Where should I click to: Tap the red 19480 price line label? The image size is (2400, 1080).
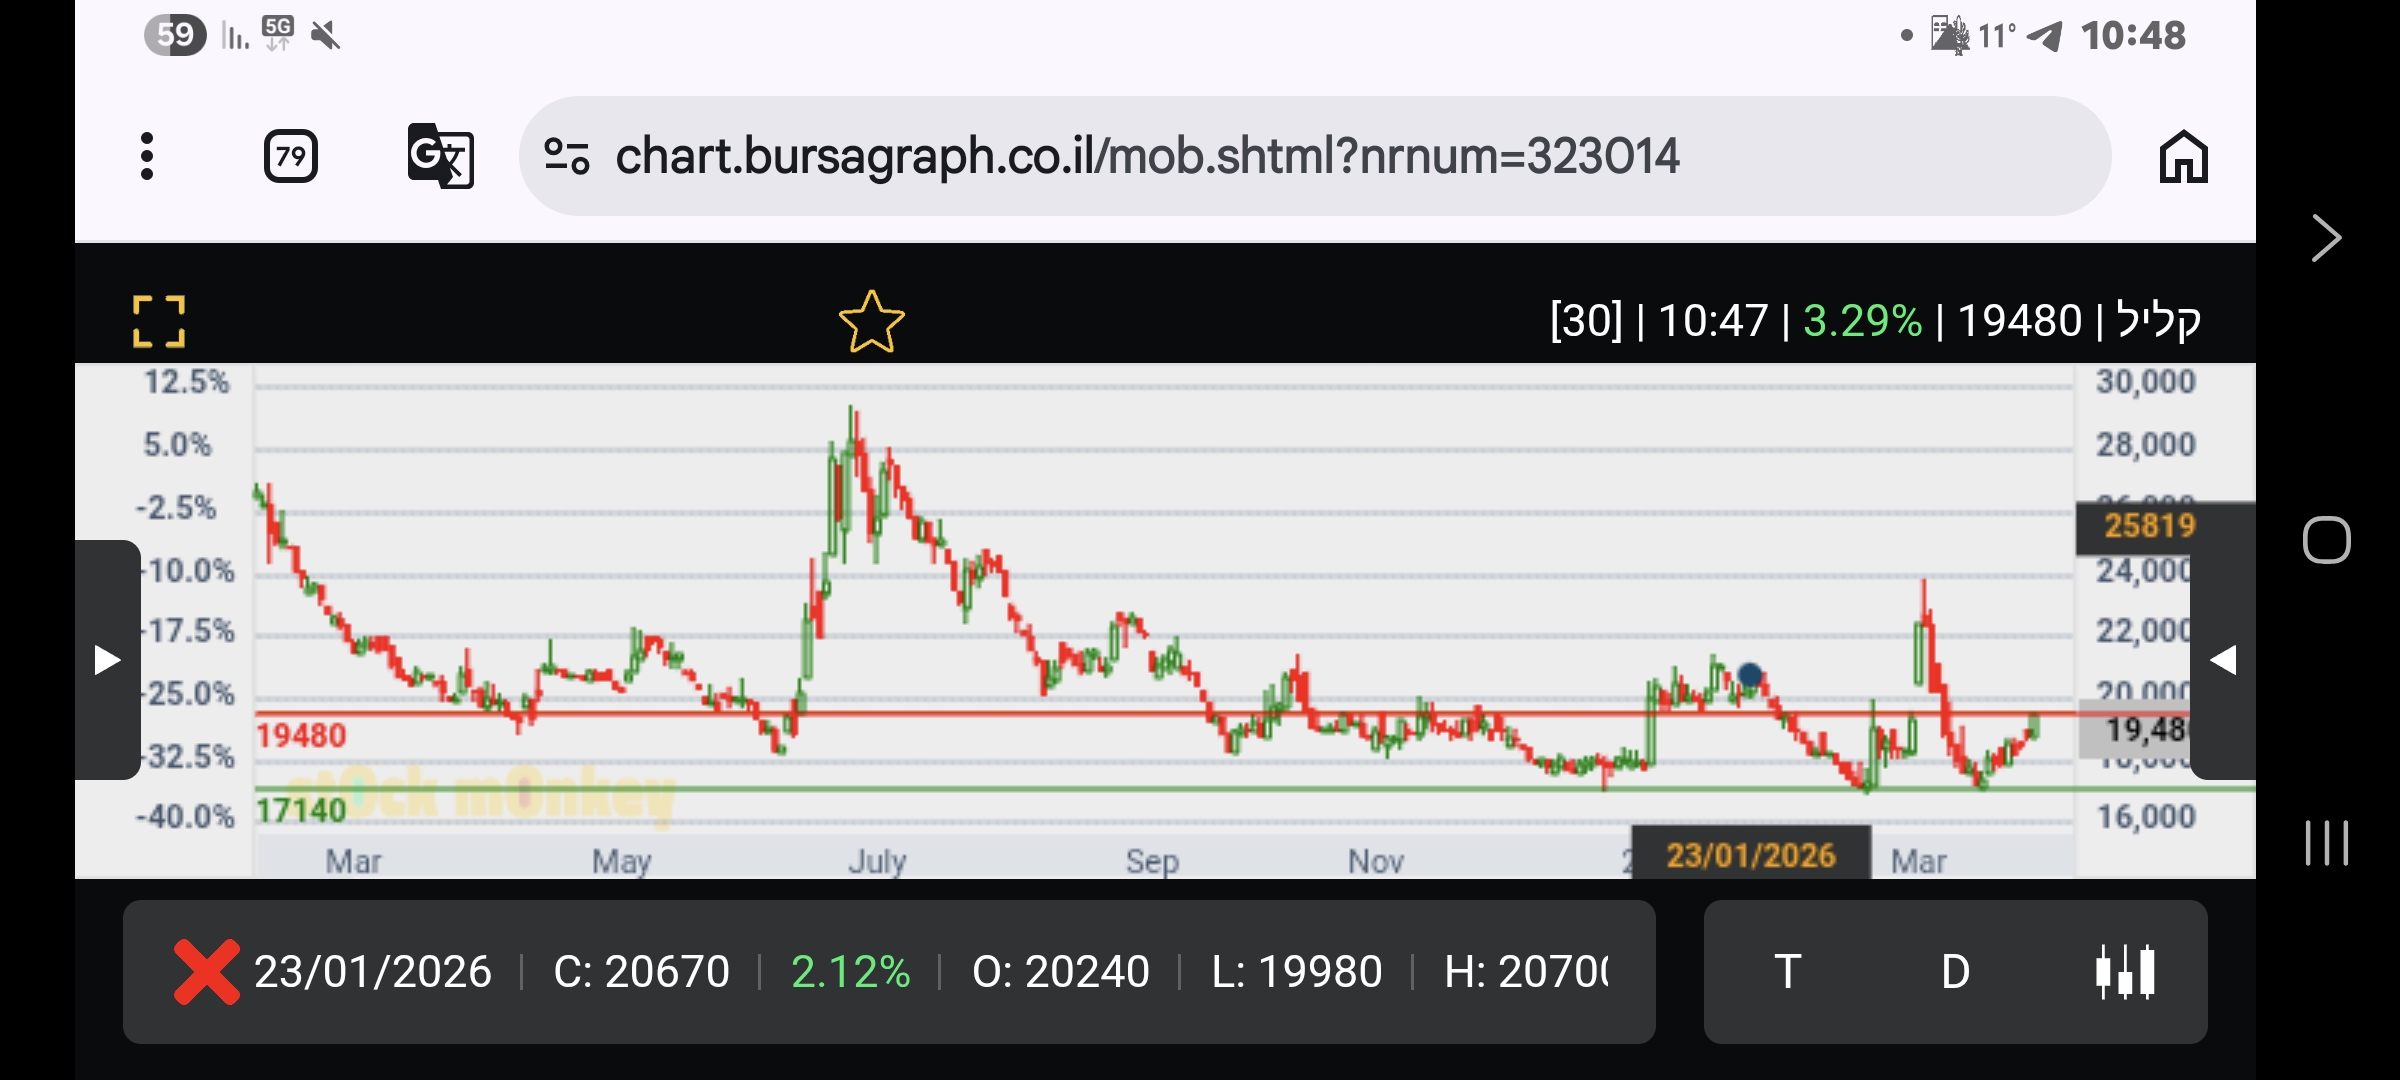click(301, 736)
